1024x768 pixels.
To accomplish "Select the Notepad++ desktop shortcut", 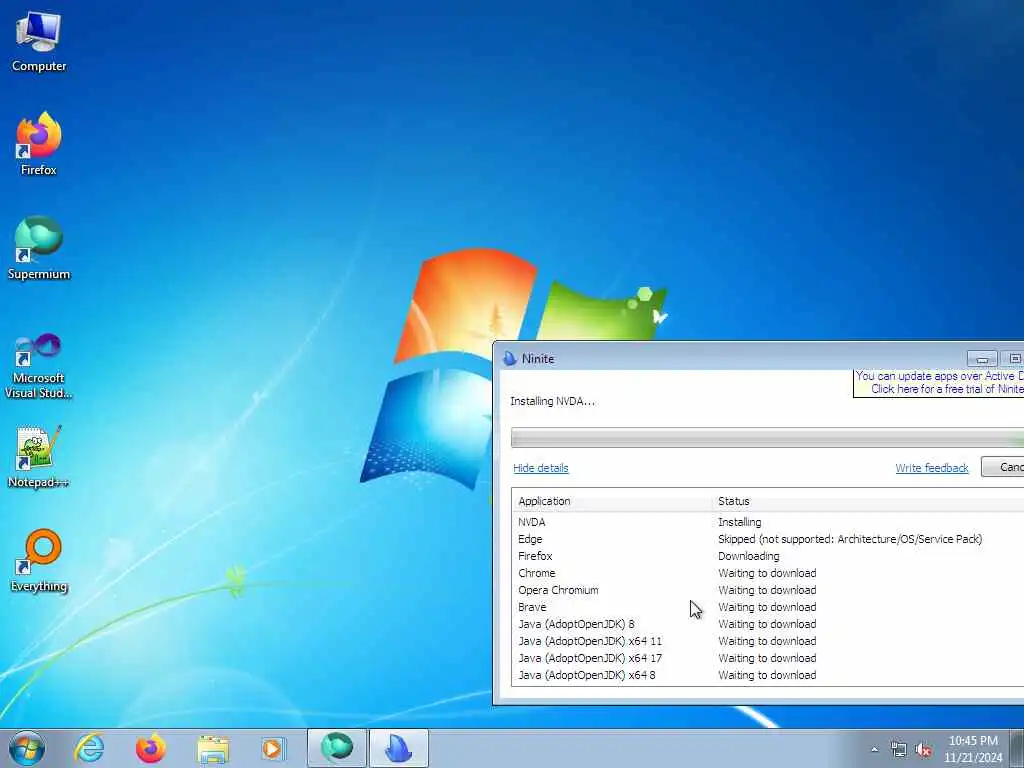I will click(x=39, y=457).
